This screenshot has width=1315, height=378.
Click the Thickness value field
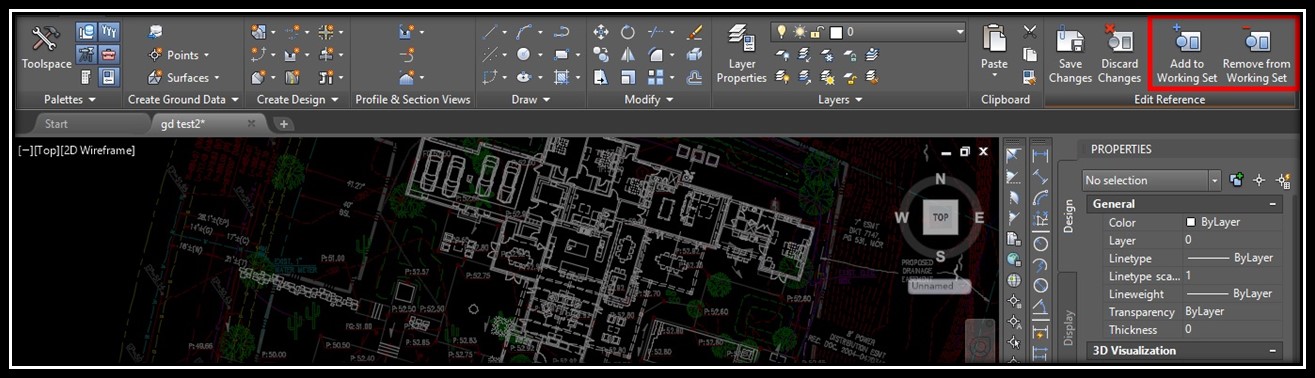(x=1233, y=329)
